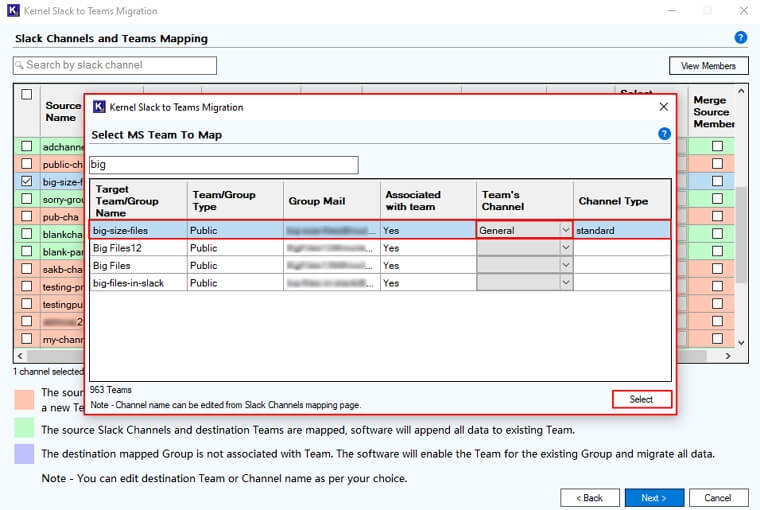The width and height of the screenshot is (760, 510).
Task: Click the horizontal scrollbar left arrow in main table
Action: 20,356
